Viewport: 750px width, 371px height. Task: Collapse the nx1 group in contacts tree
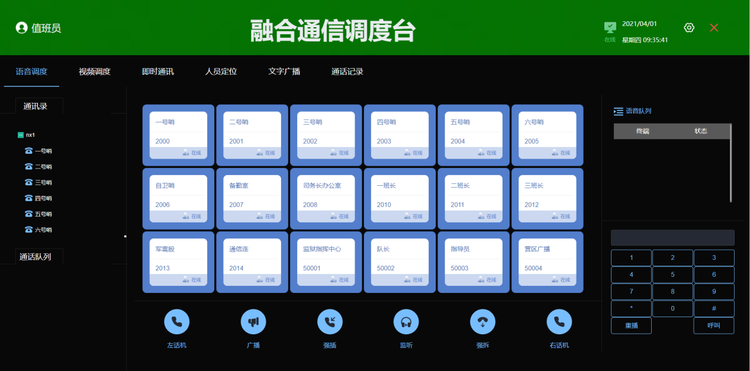click(x=21, y=135)
